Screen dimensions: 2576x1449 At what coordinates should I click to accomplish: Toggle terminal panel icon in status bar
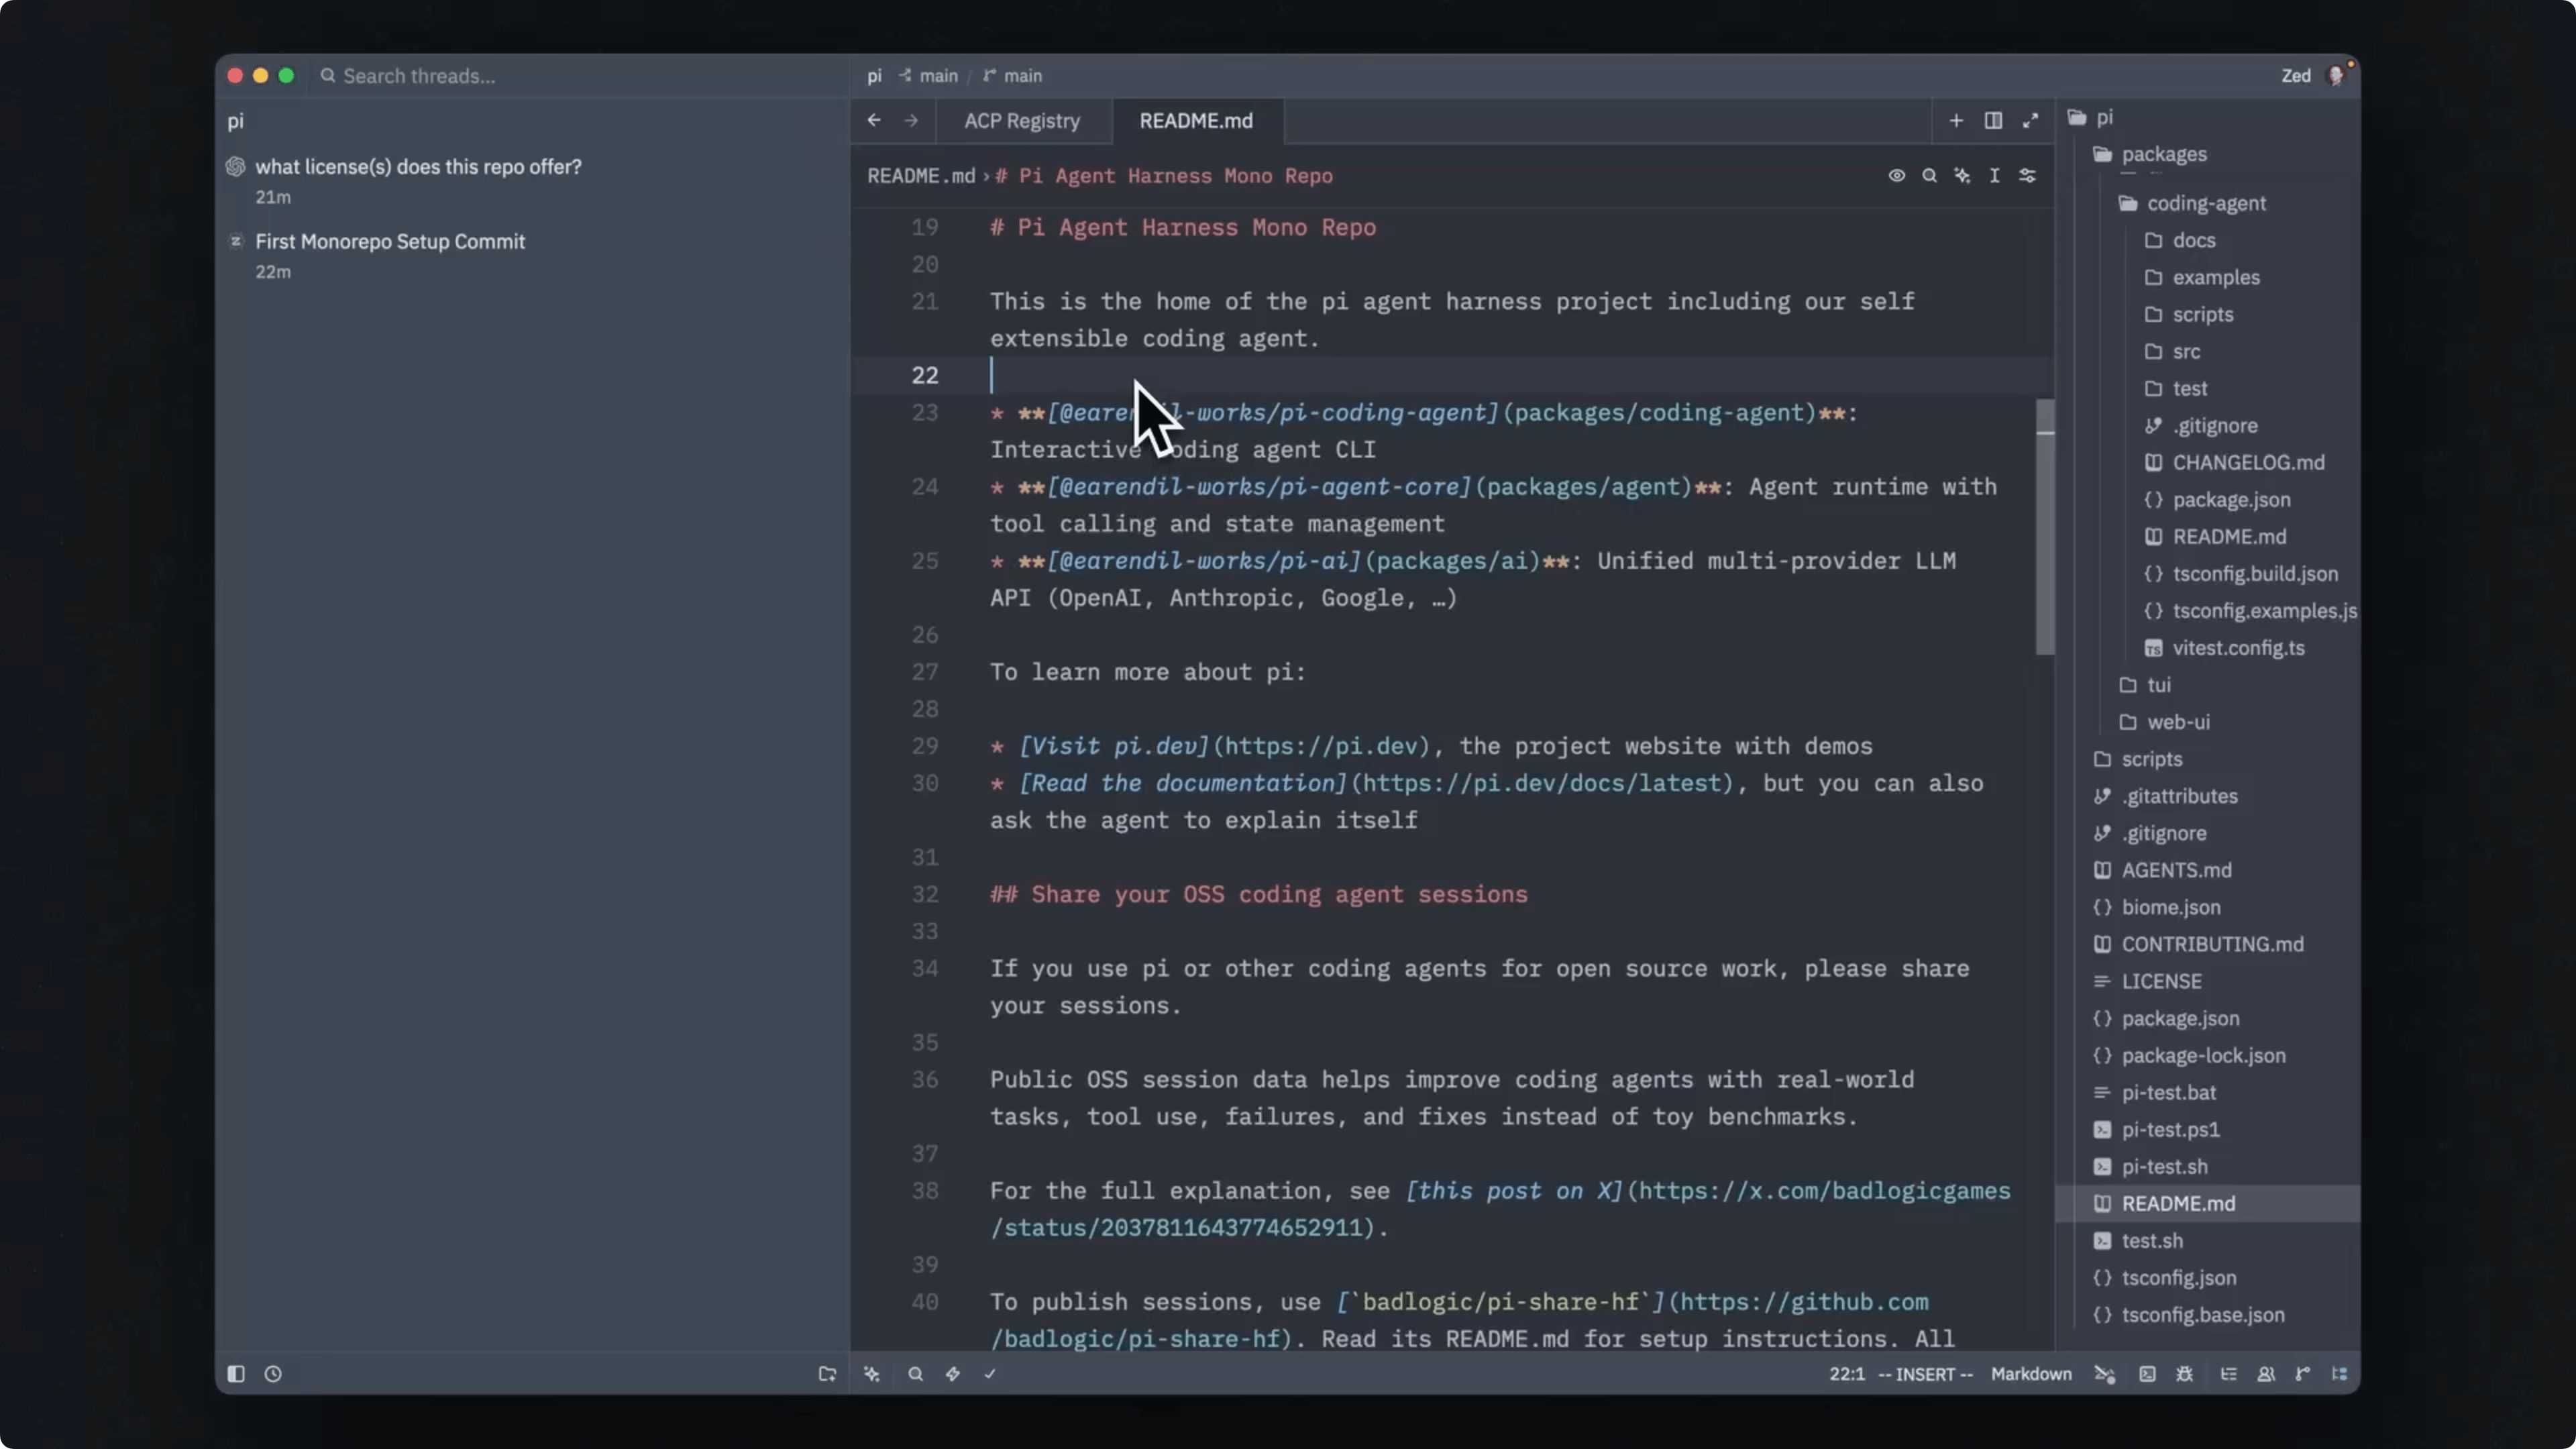click(2147, 1374)
